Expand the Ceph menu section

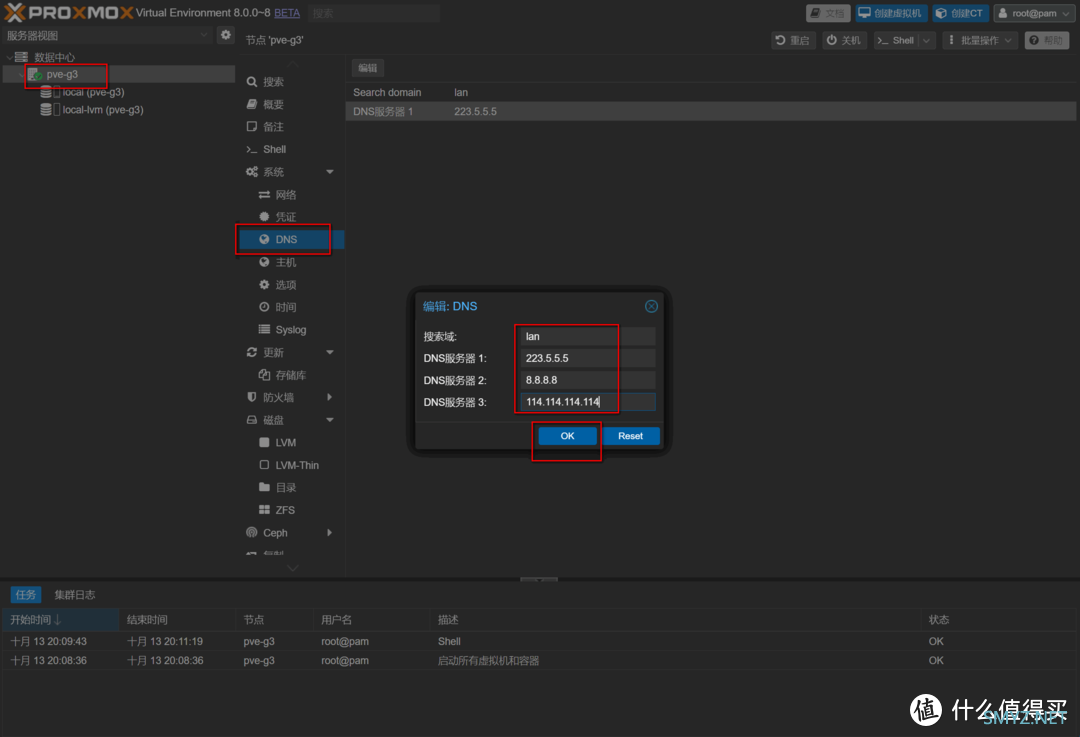[329, 533]
